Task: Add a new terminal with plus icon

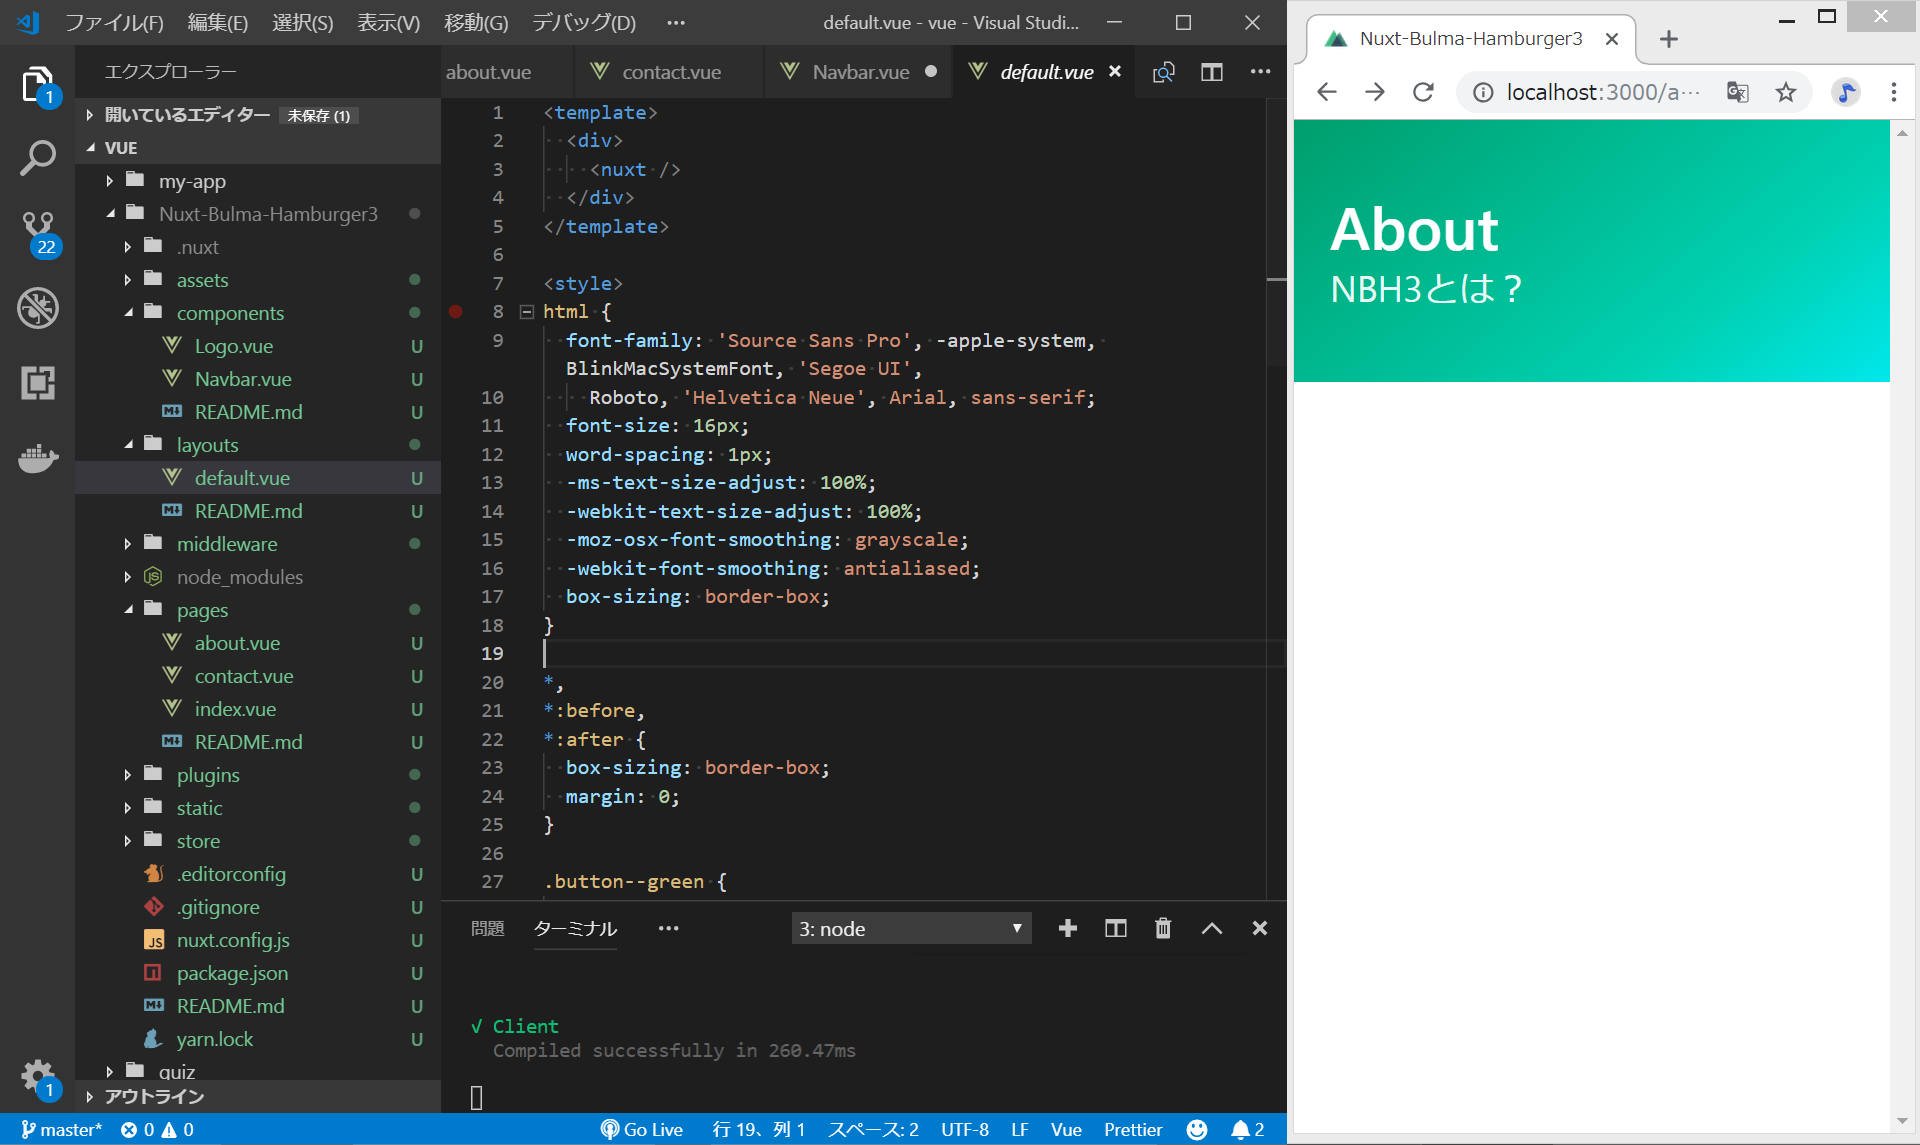Action: tap(1067, 929)
